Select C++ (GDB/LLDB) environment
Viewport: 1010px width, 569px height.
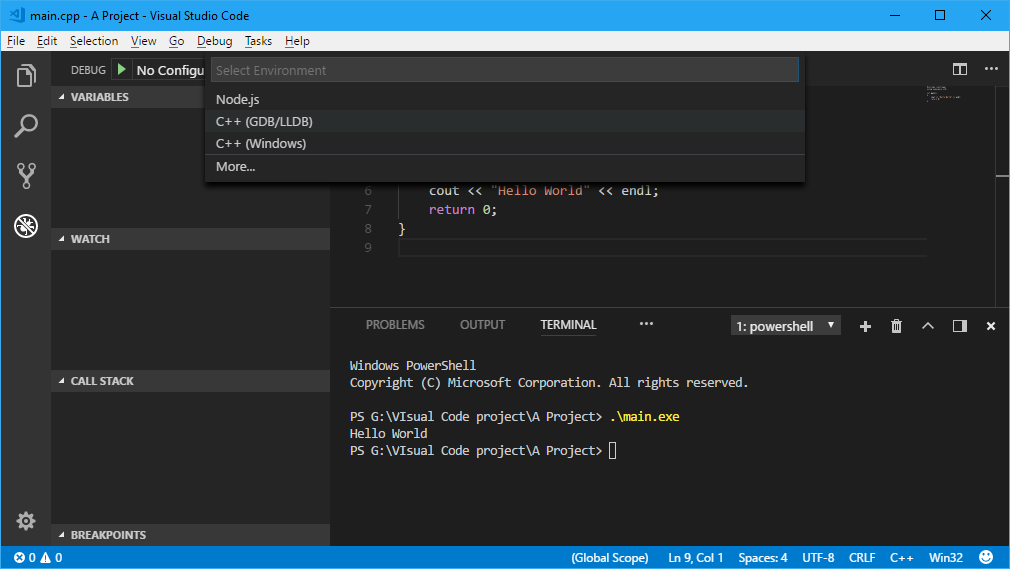(x=505, y=121)
